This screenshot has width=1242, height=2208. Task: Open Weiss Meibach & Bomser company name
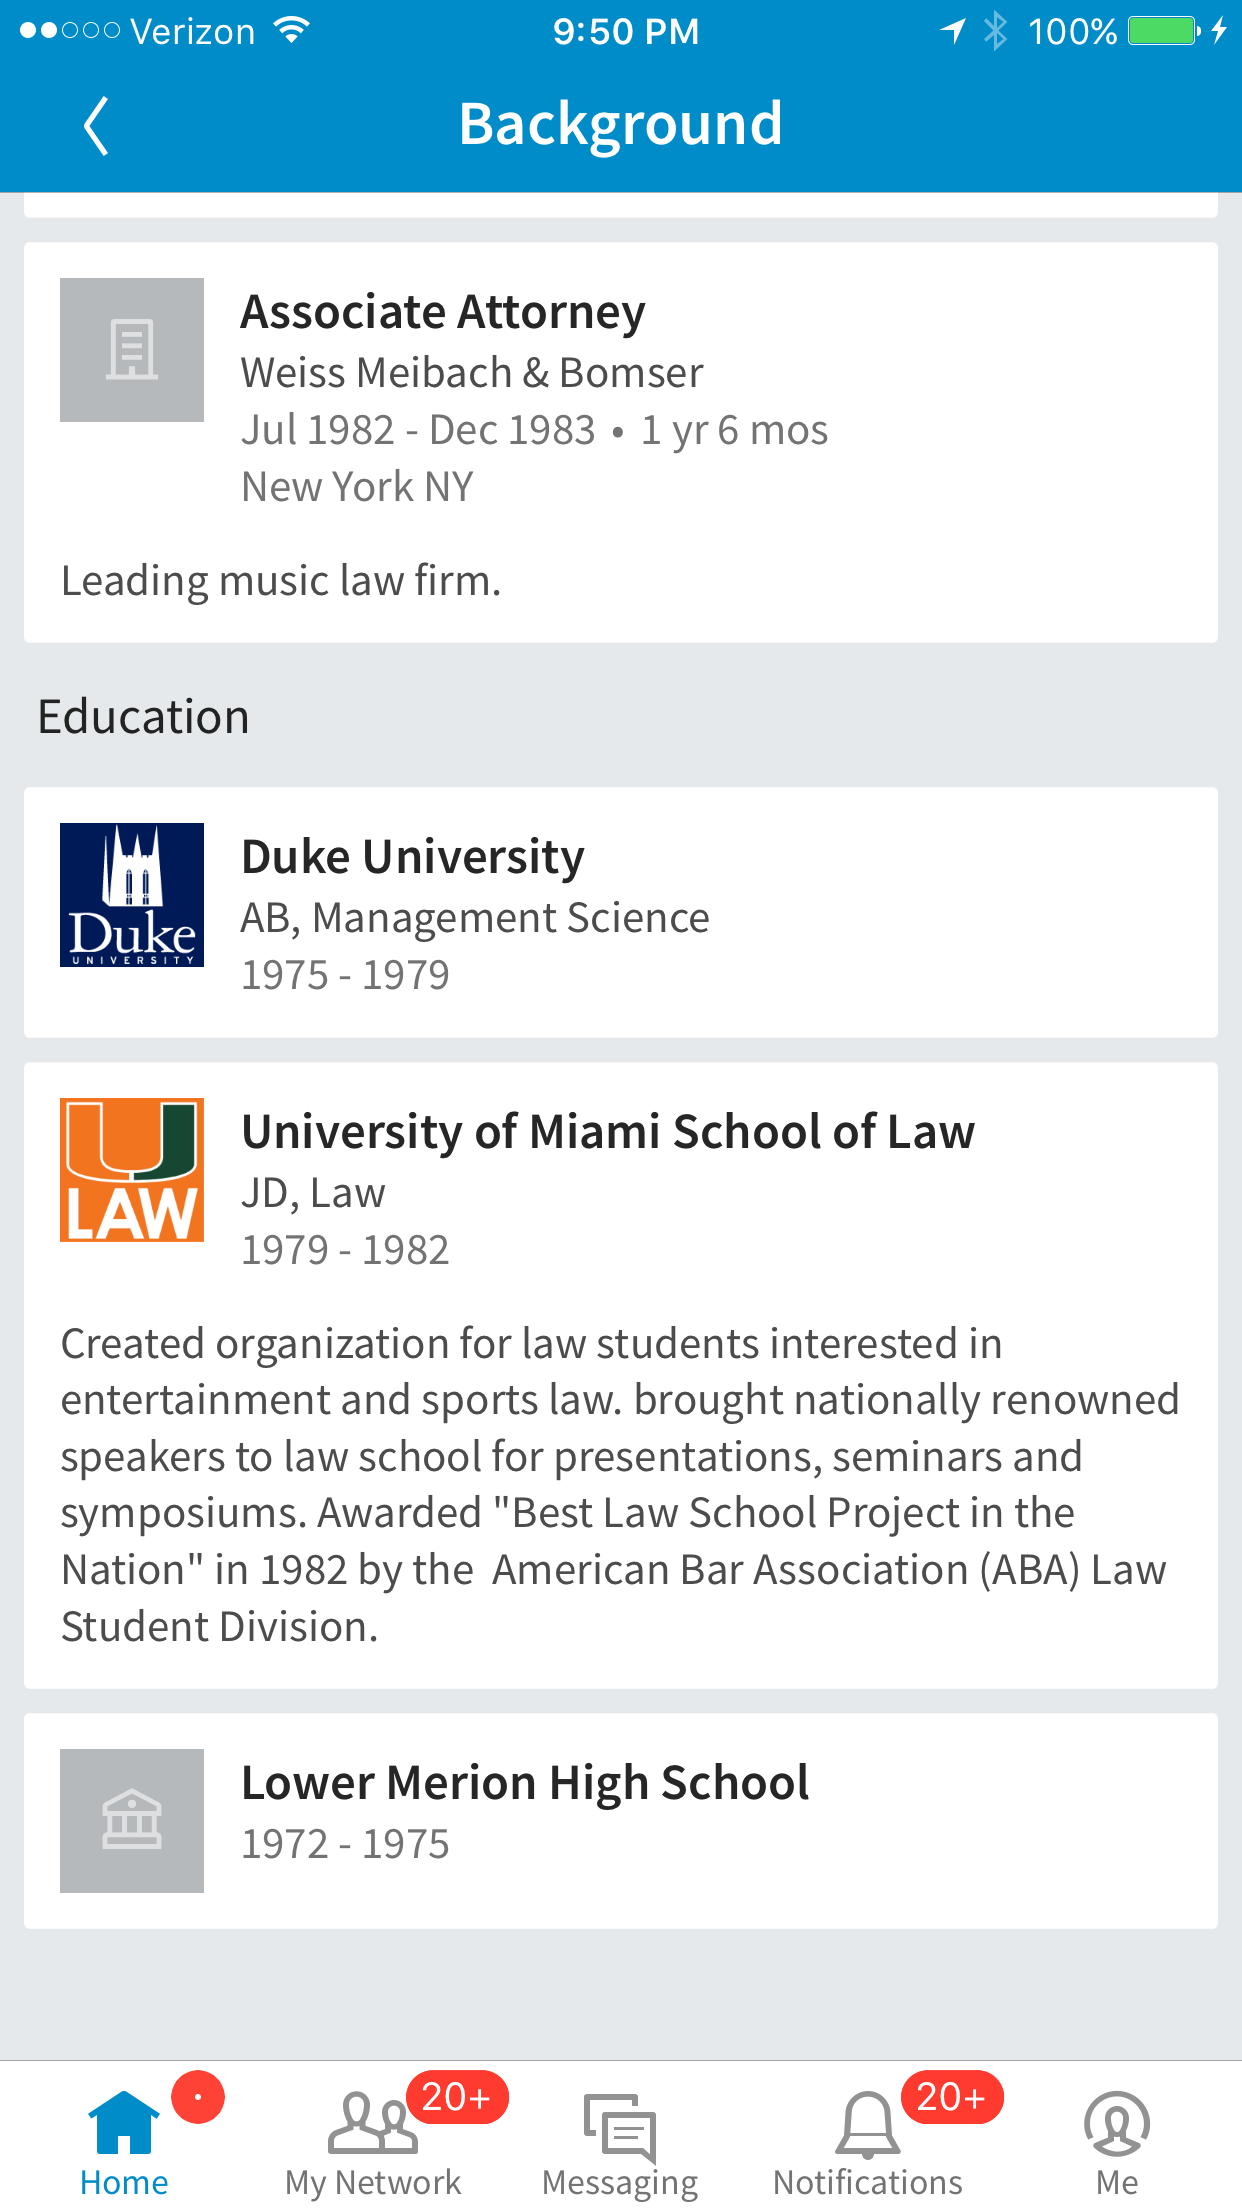pyautogui.click(x=472, y=373)
